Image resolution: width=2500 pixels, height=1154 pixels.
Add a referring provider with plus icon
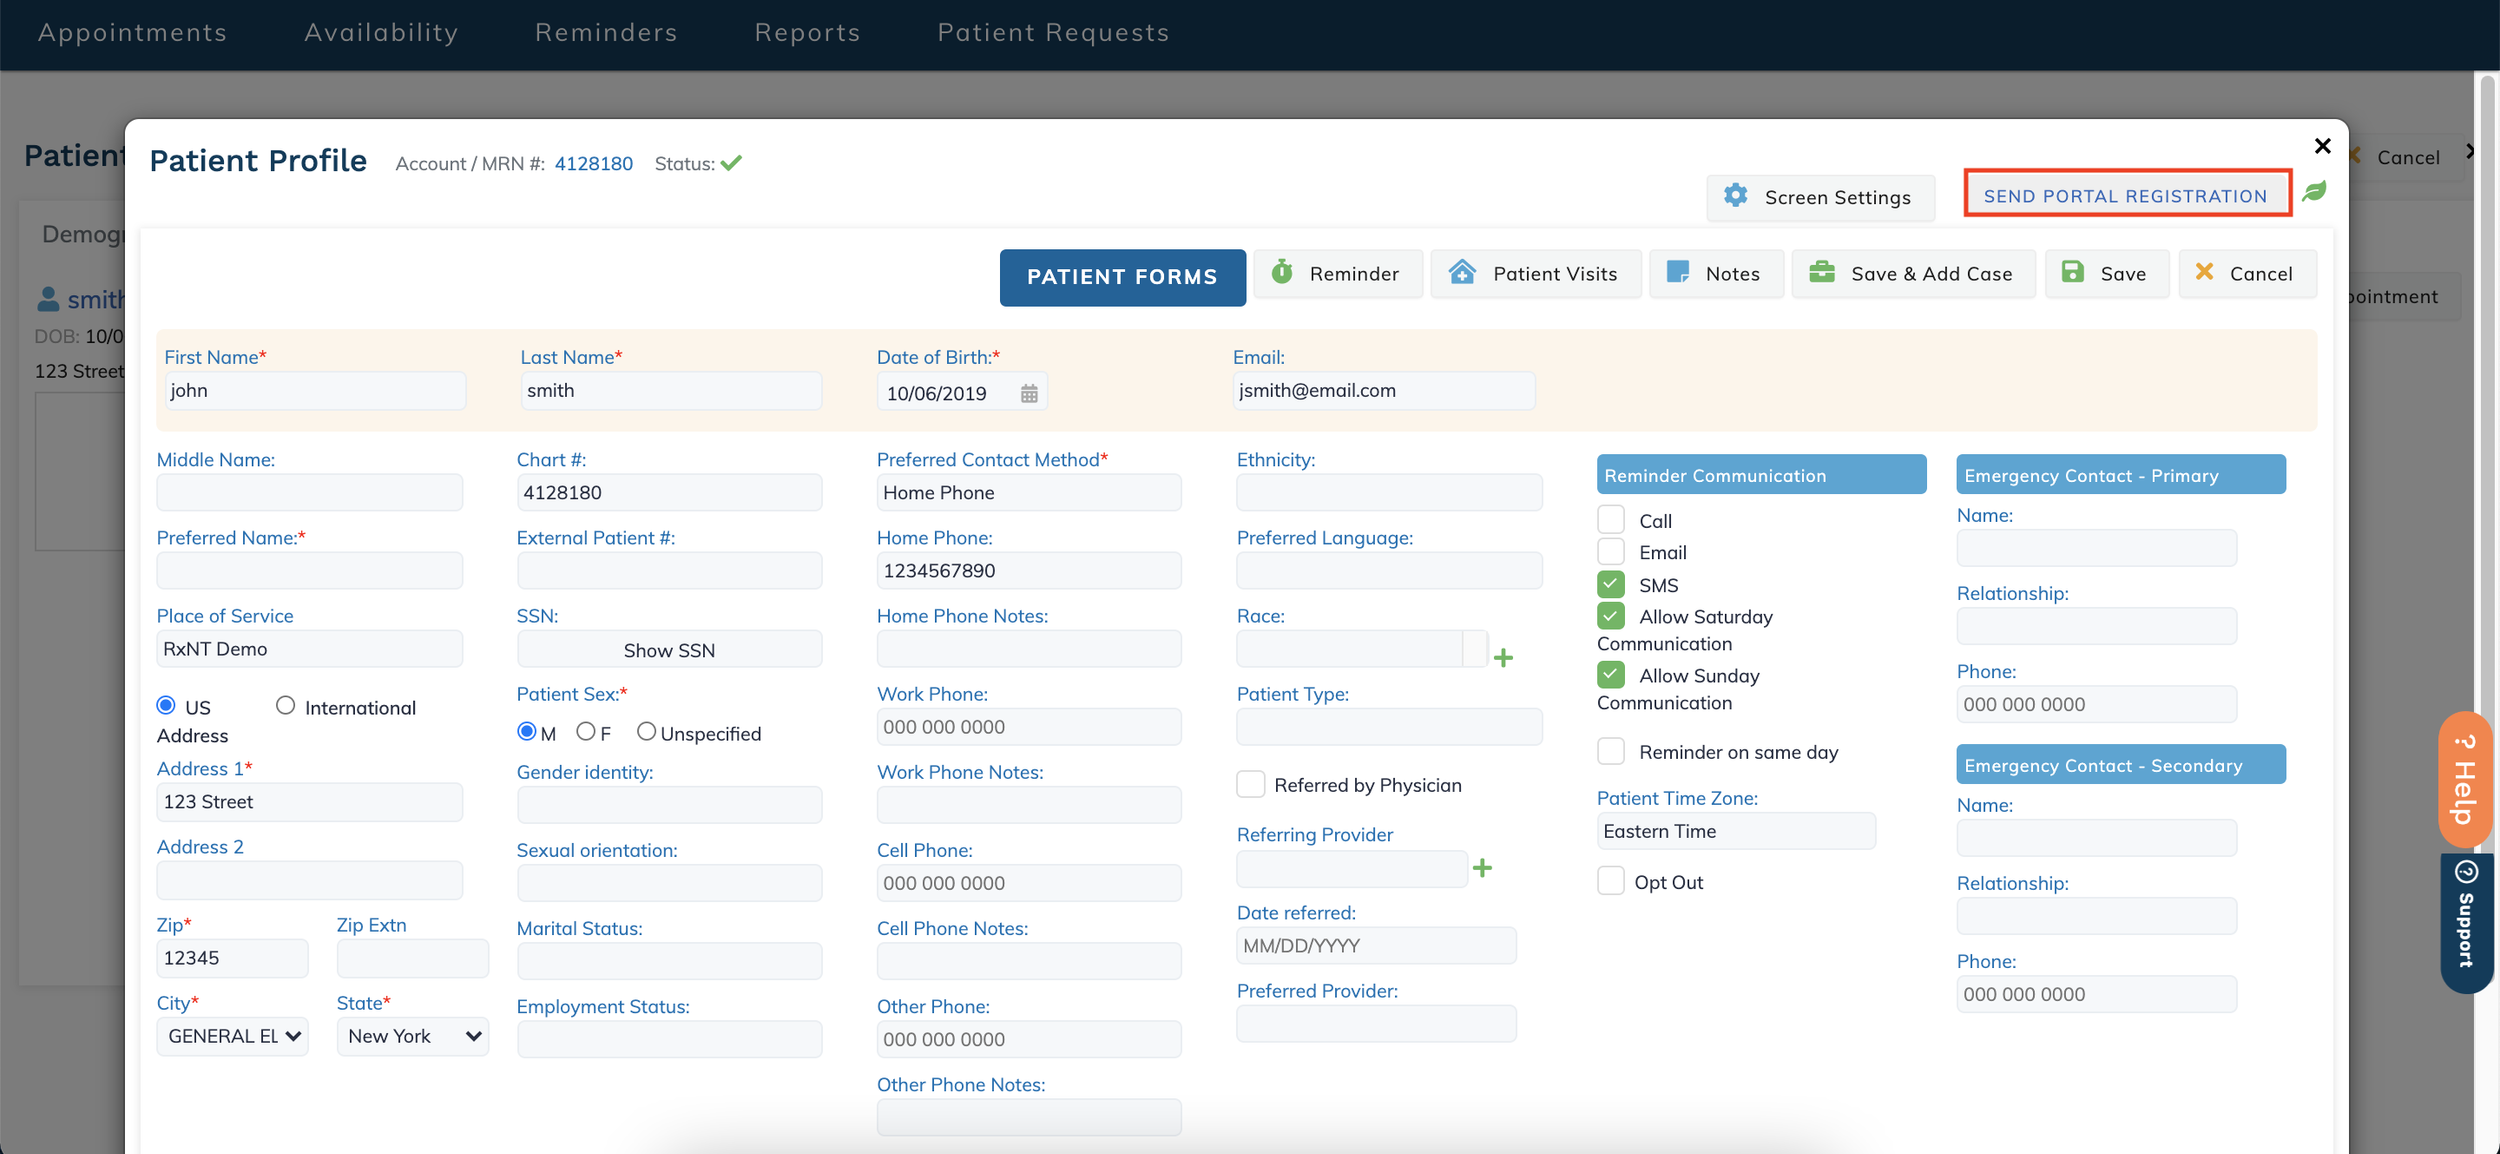tap(1483, 869)
